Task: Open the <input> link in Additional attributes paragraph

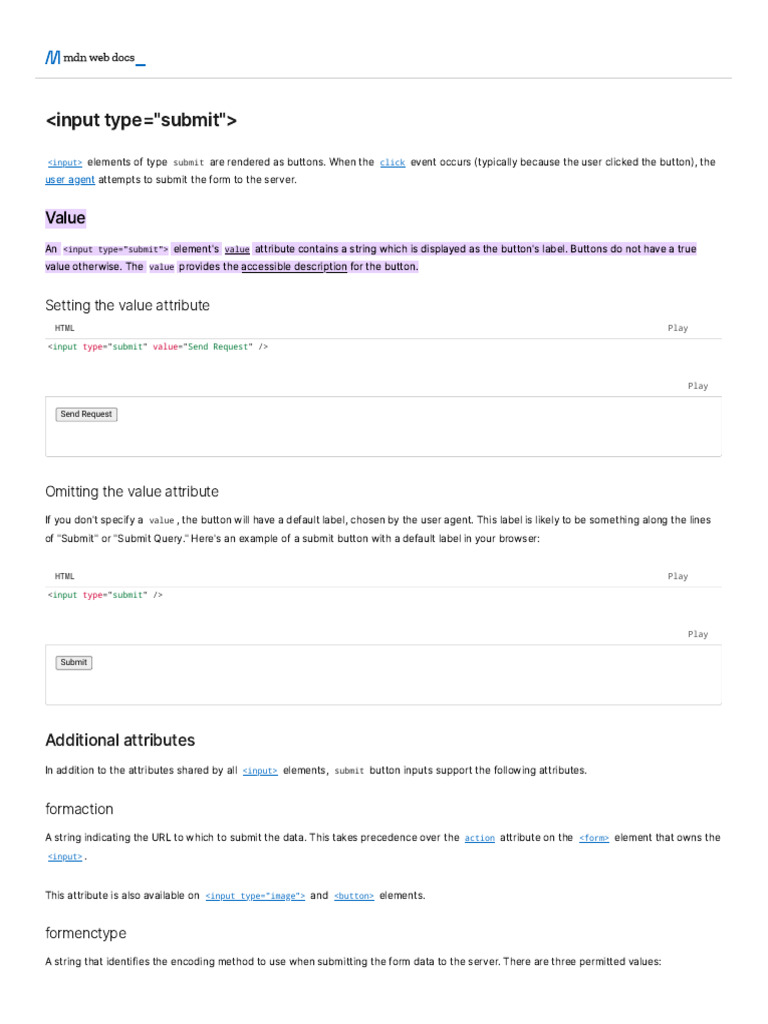Action: tap(260, 771)
